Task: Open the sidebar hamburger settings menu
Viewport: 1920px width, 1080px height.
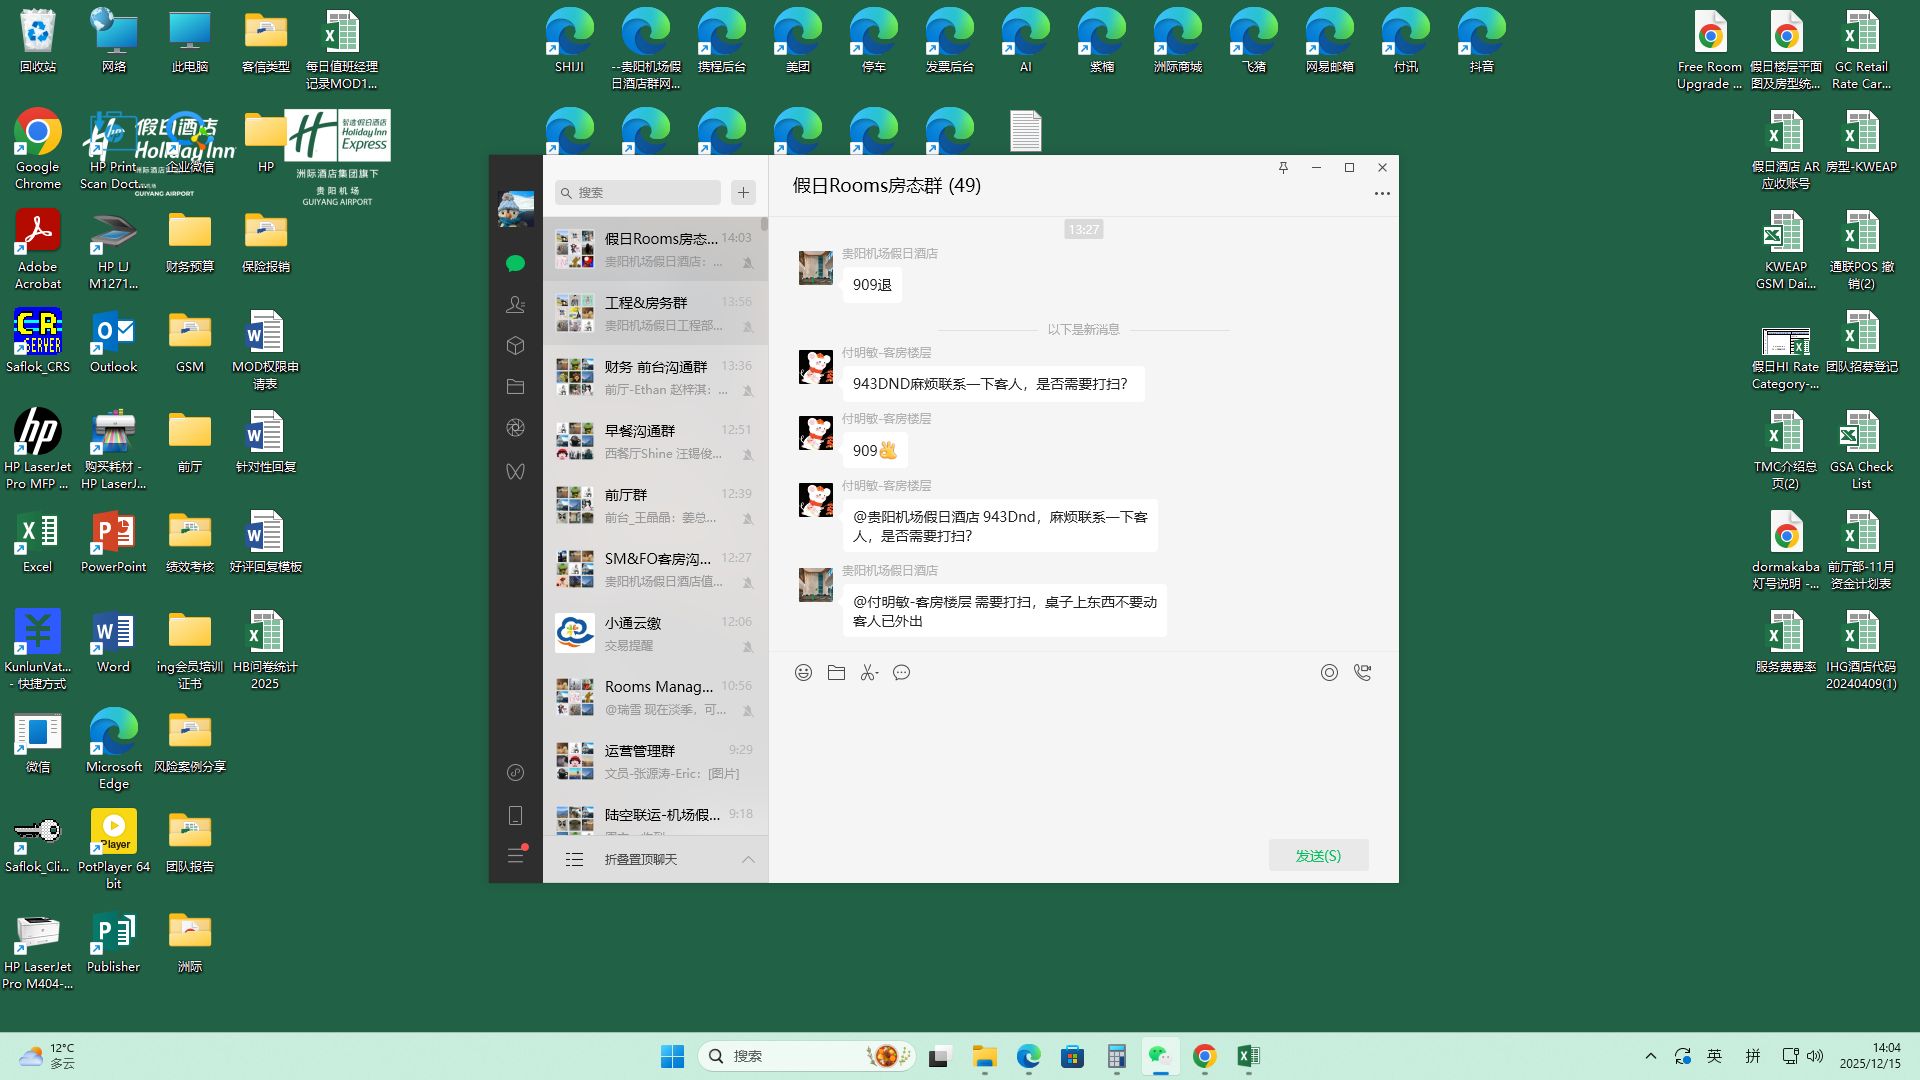Action: 515,856
